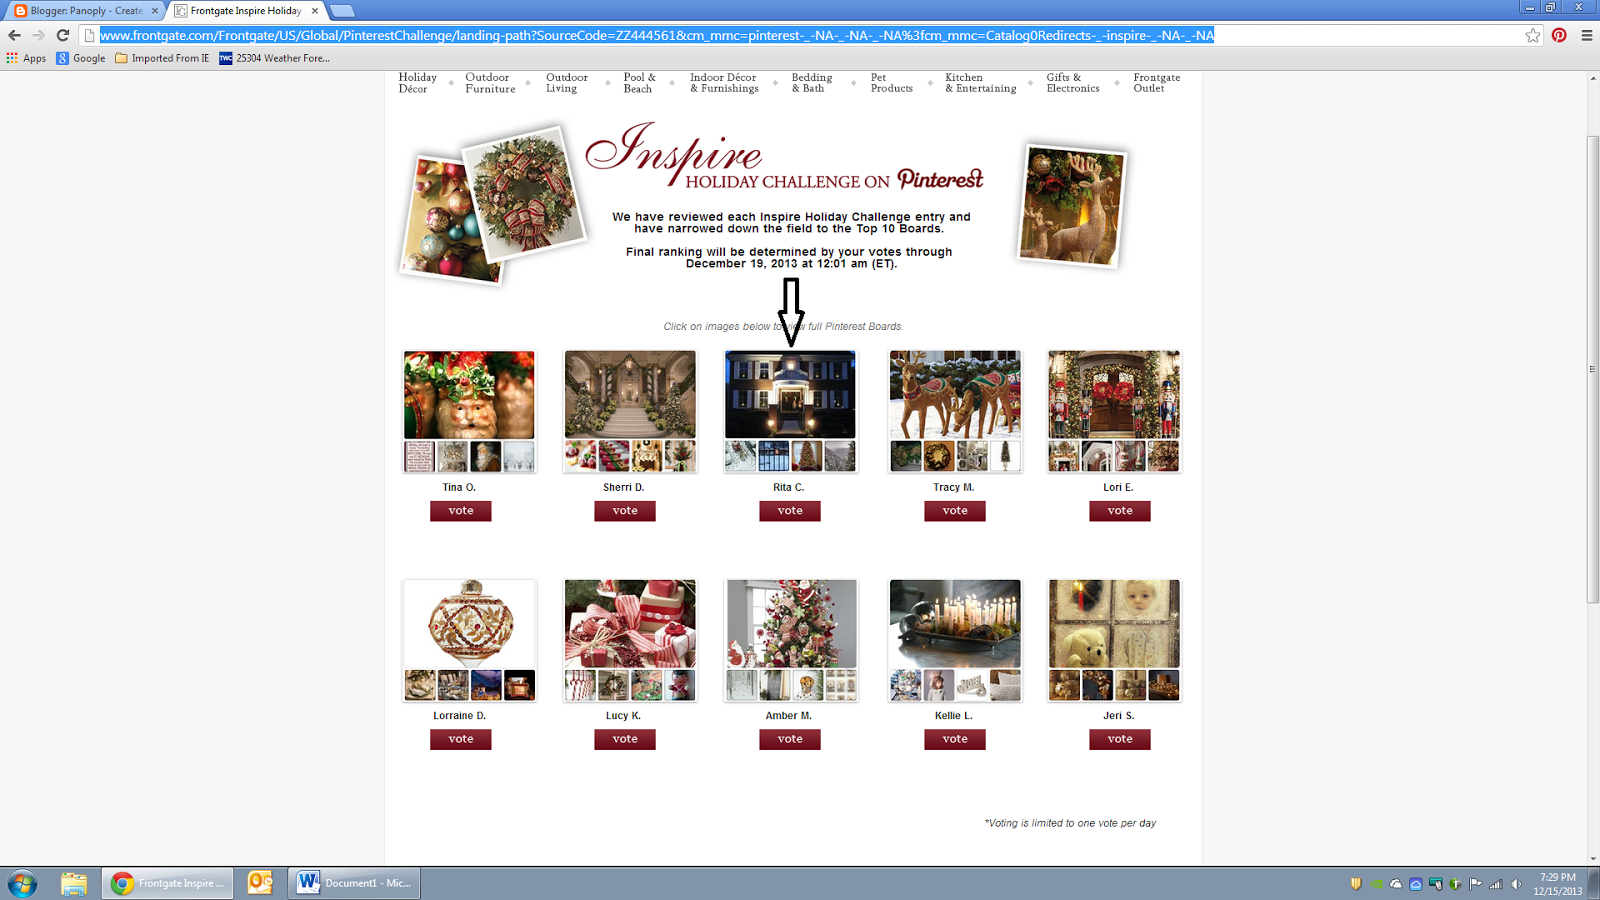
Task: Open the Holiday Décor menu
Action: coord(418,83)
